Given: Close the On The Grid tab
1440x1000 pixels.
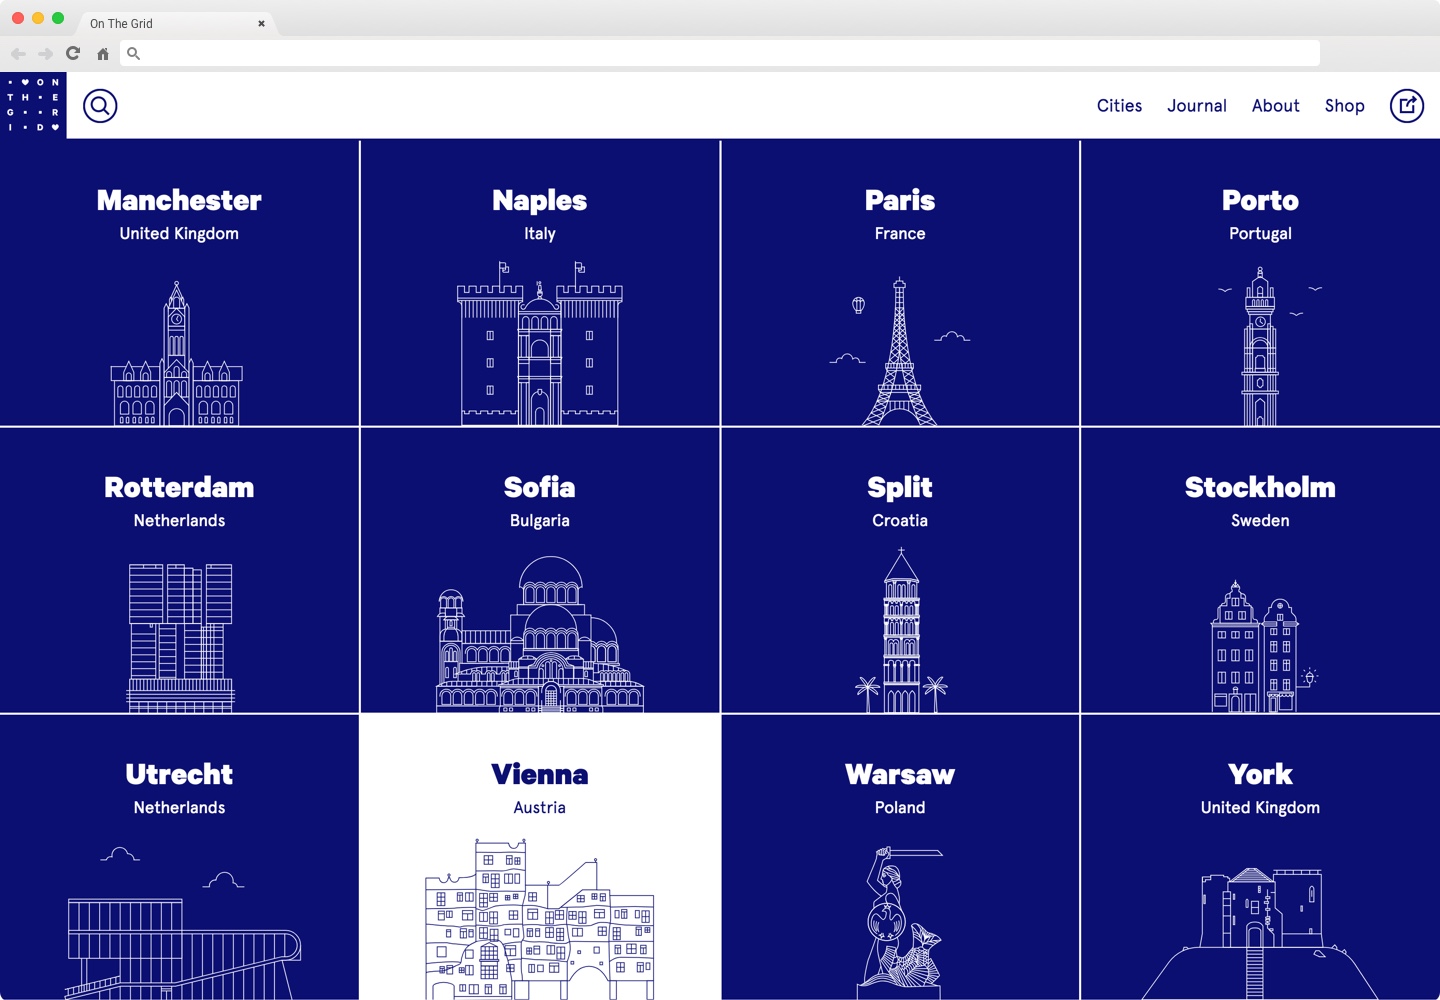Looking at the screenshot, I should [262, 24].
